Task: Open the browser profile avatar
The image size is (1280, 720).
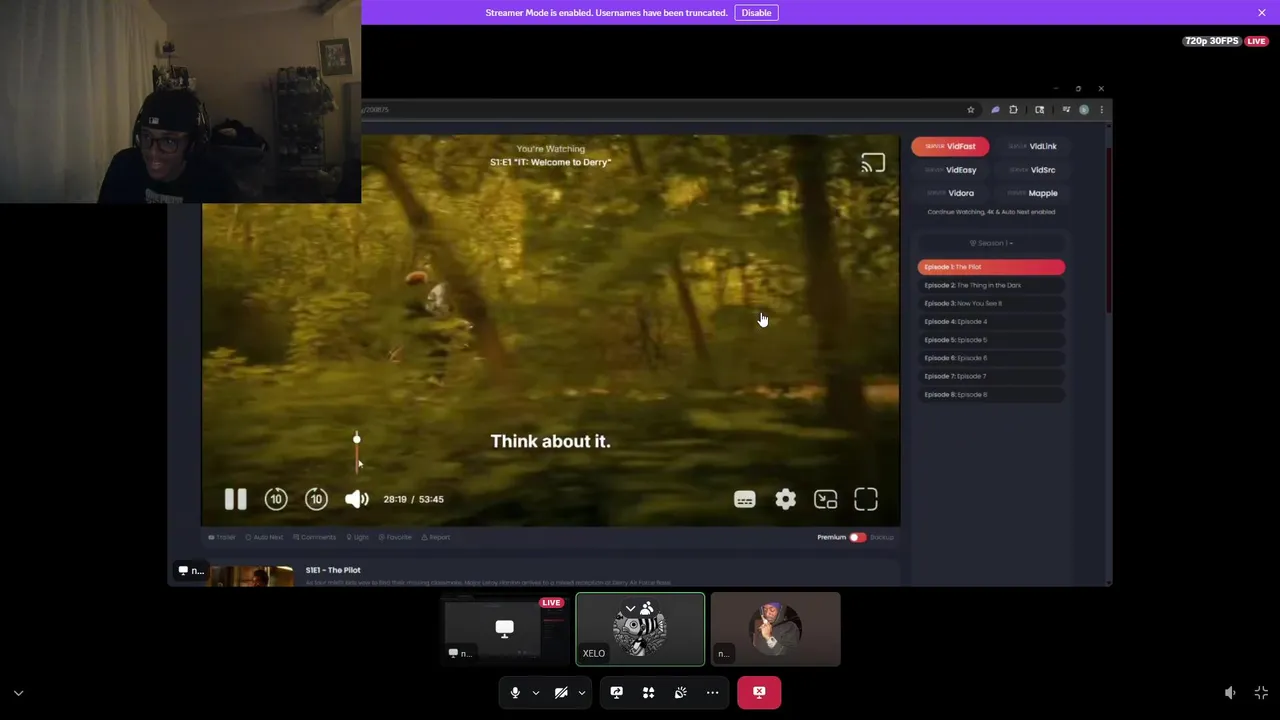Action: click(x=1084, y=110)
